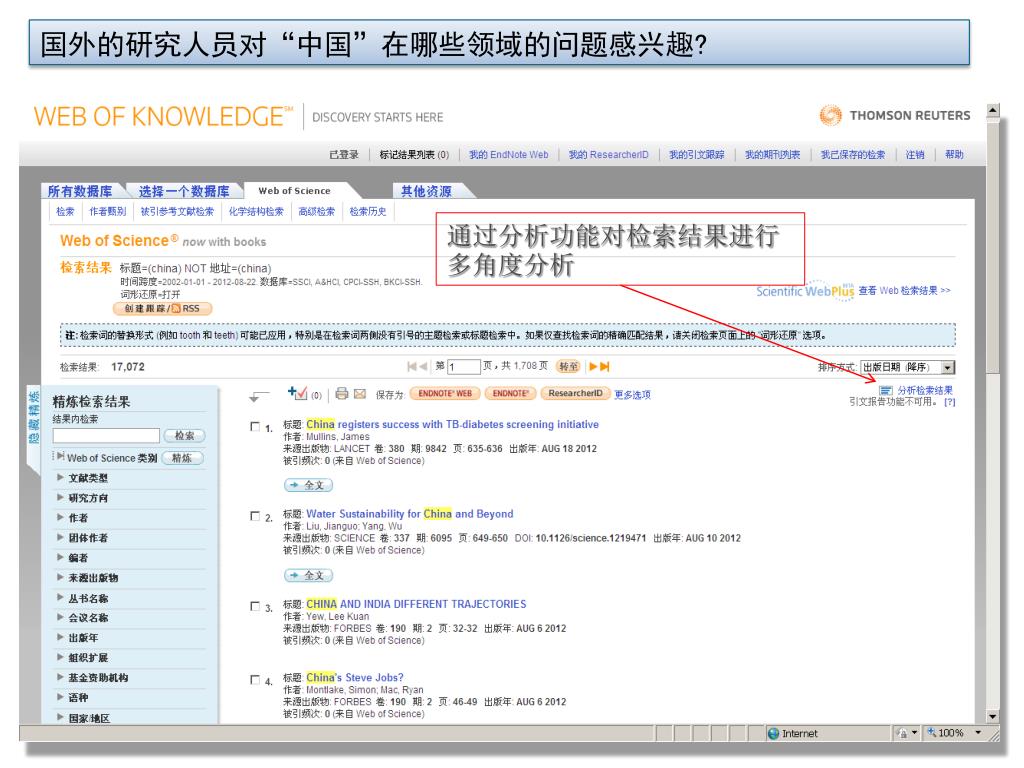Click the page number input field
Screen dimensions: 1024x768
click(x=464, y=367)
